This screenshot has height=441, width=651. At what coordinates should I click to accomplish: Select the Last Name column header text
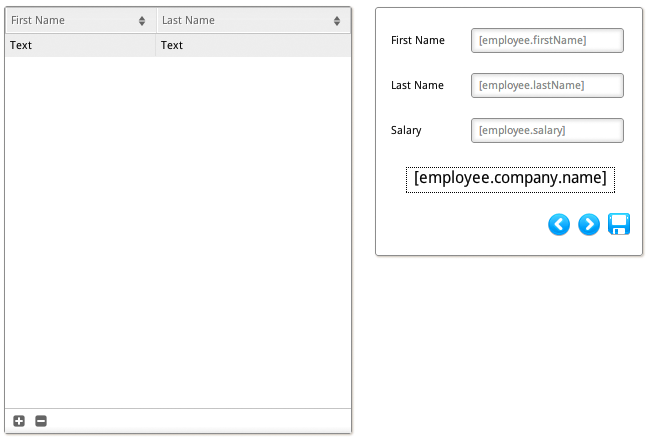pyautogui.click(x=188, y=20)
